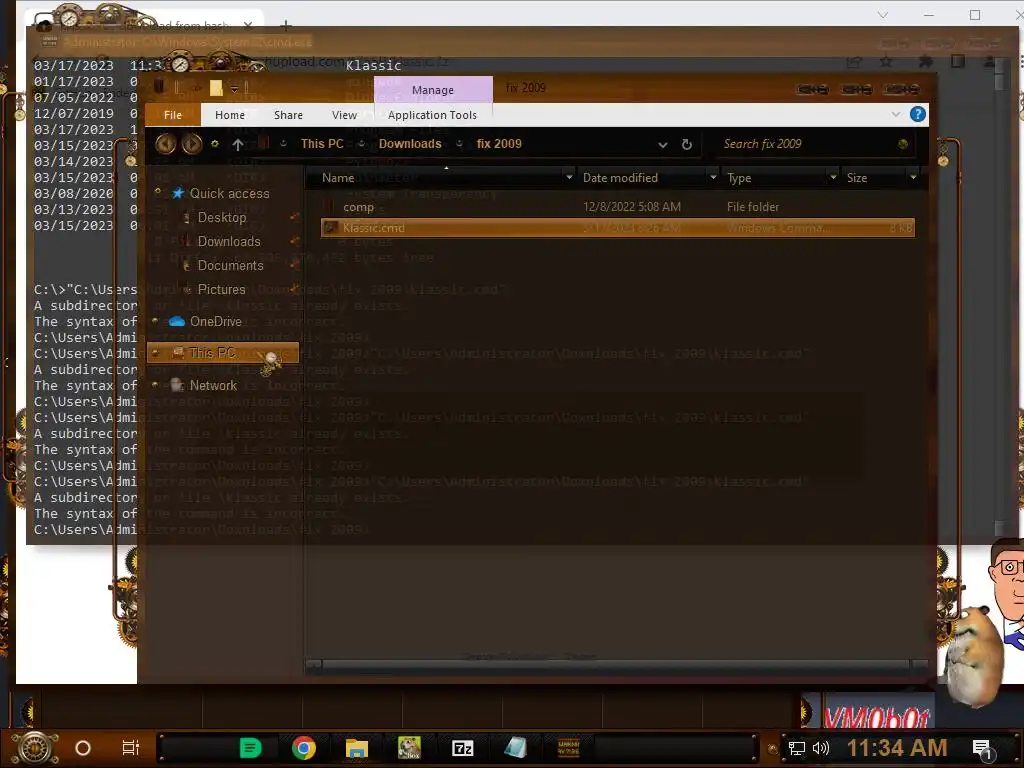The height and width of the screenshot is (768, 1024).
Task: Click the 11:34 AM taskbar clock
Action: pos(897,748)
